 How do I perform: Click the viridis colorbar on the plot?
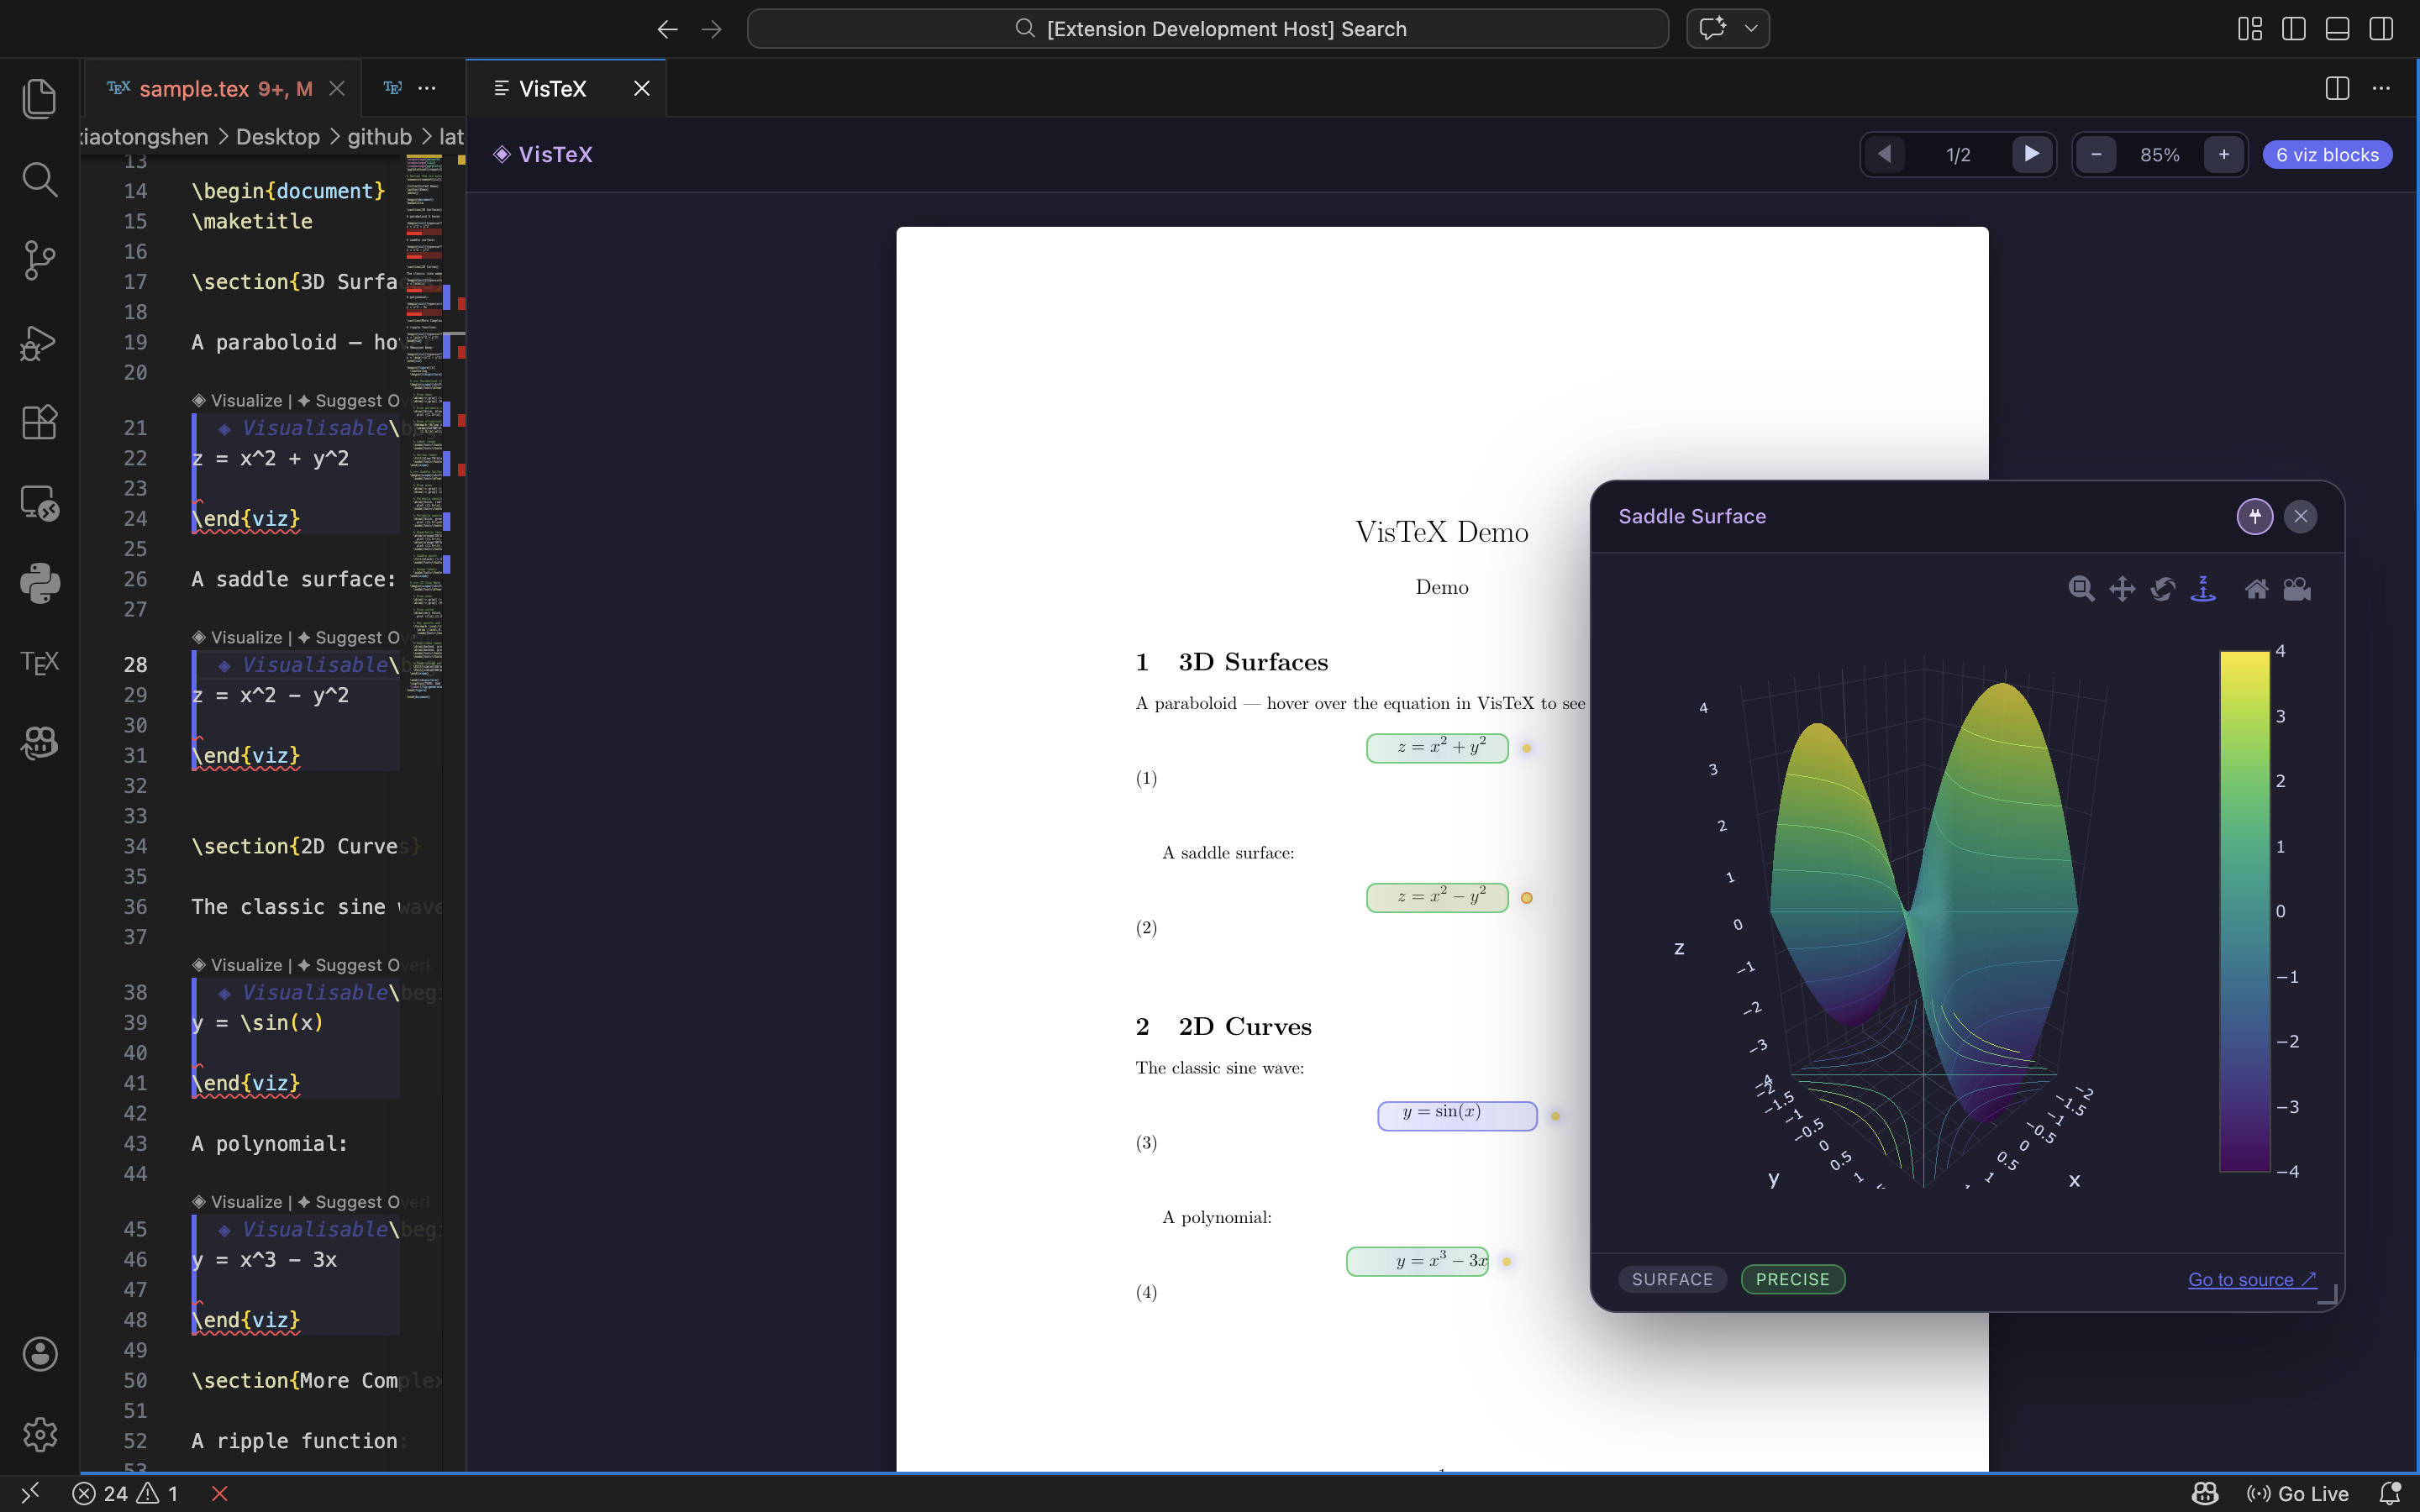(x=2244, y=910)
